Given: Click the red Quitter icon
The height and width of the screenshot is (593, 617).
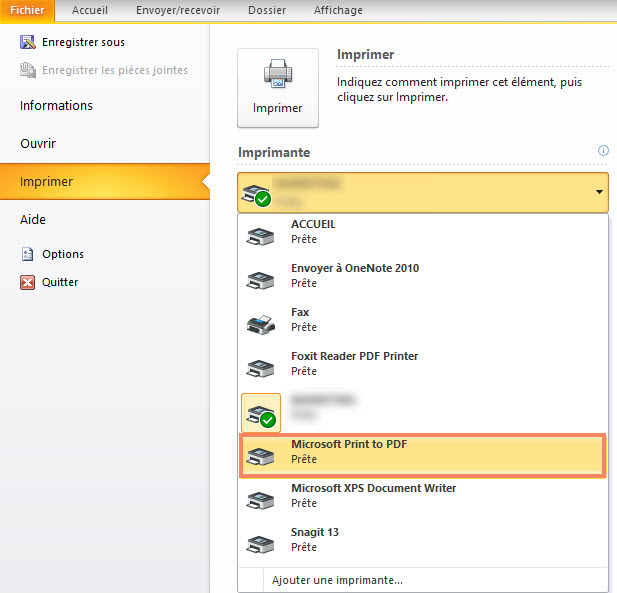Looking at the screenshot, I should point(28,282).
